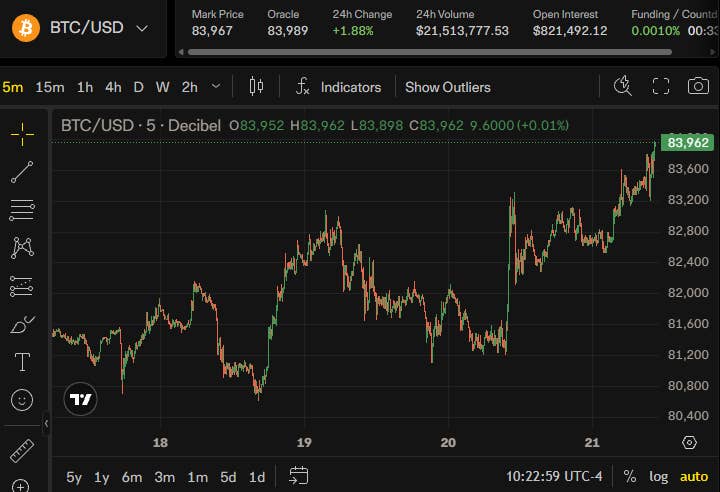This screenshot has height=492, width=720.
Task: Click the TradingView logo
Action: [x=80, y=399]
